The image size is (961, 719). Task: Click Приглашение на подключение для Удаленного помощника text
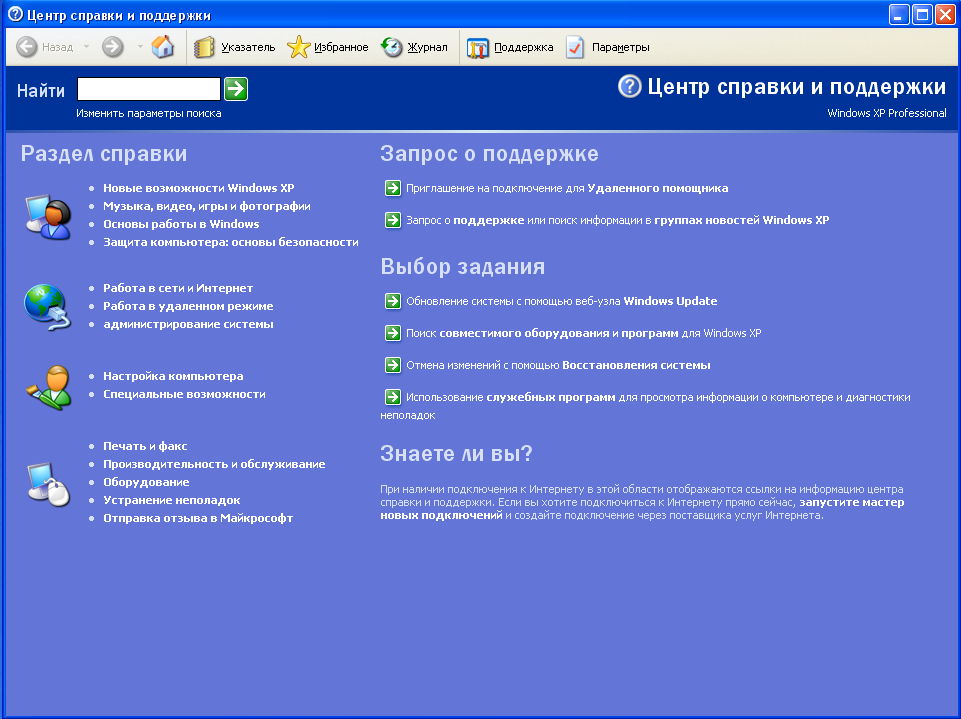[x=567, y=188]
